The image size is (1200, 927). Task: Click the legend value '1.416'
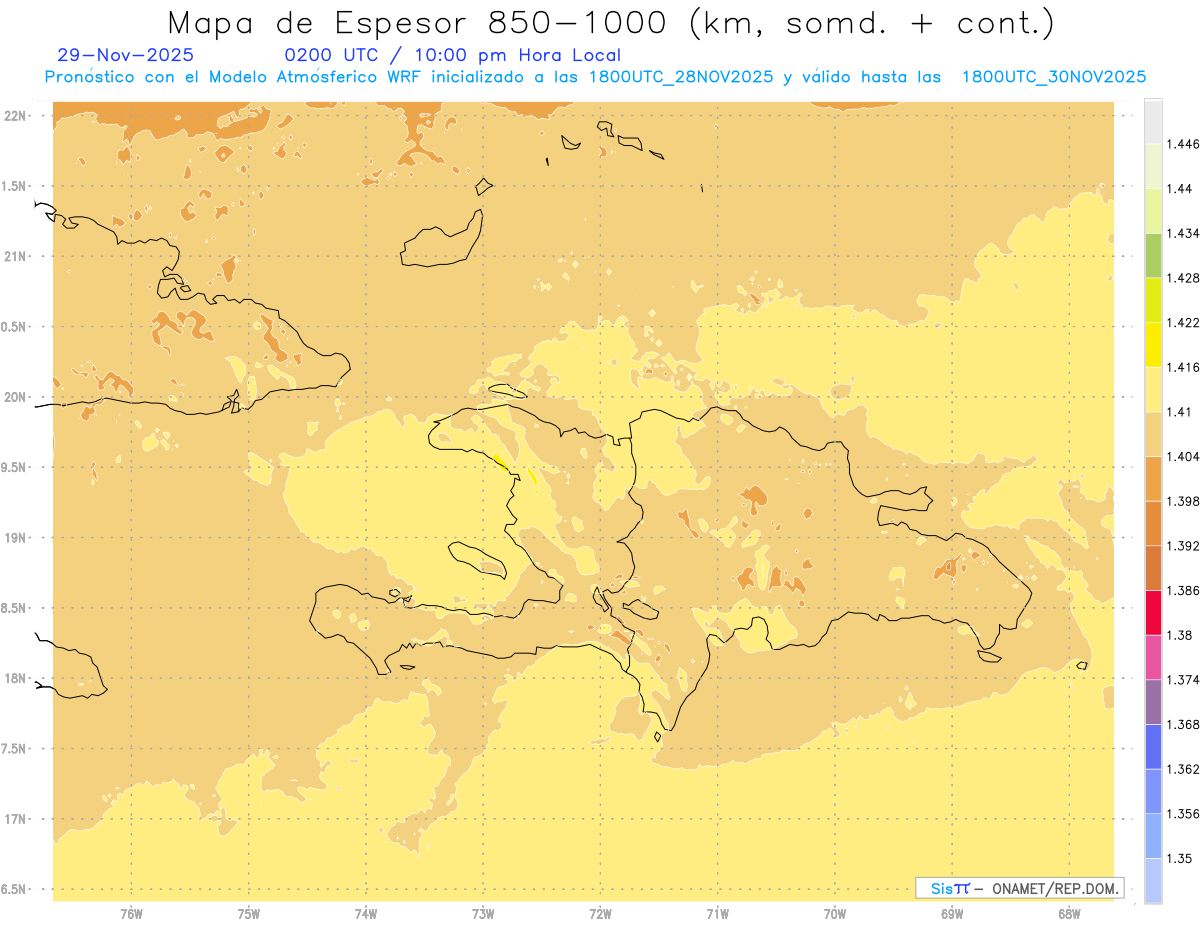(1183, 367)
